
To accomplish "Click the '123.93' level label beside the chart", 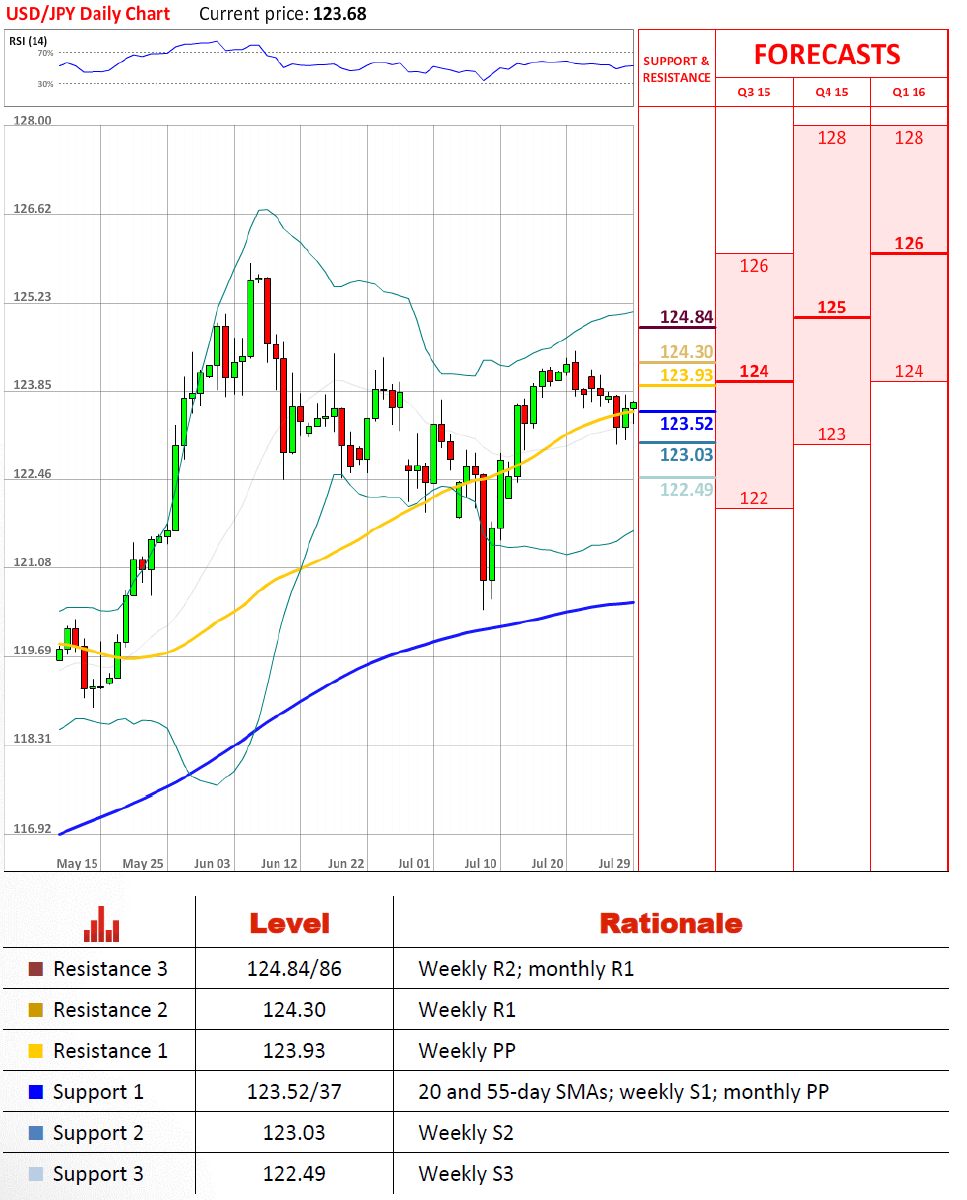I will (687, 375).
